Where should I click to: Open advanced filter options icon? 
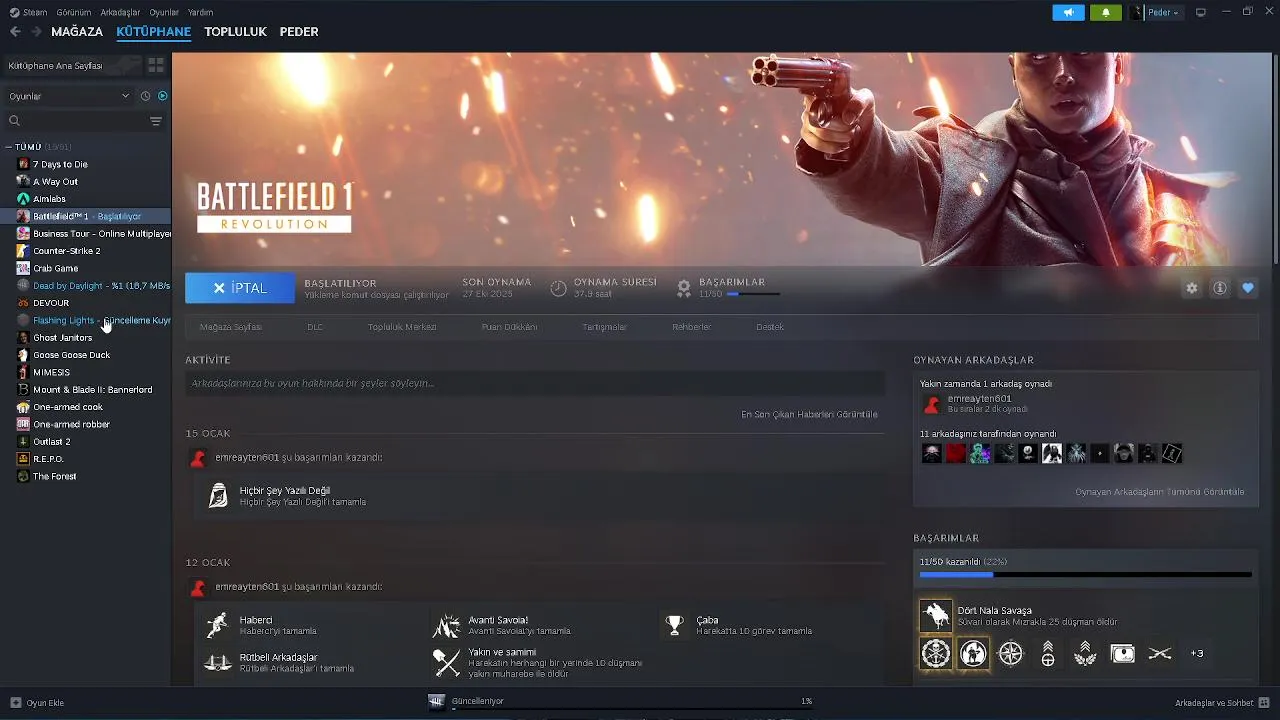click(x=156, y=121)
